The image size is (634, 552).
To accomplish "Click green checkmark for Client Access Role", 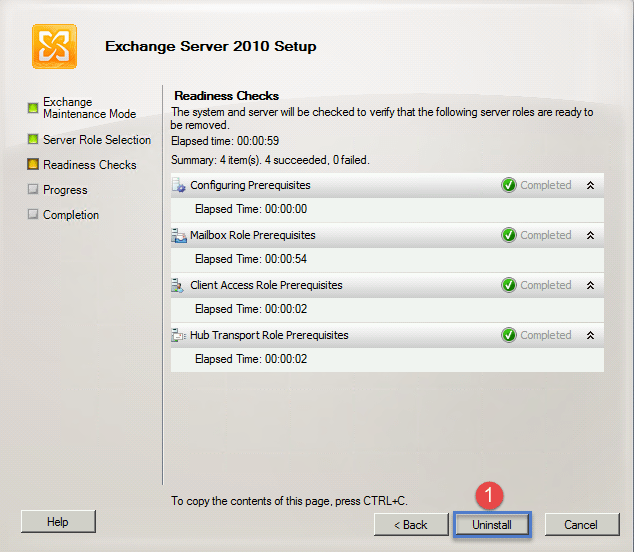I will (509, 286).
